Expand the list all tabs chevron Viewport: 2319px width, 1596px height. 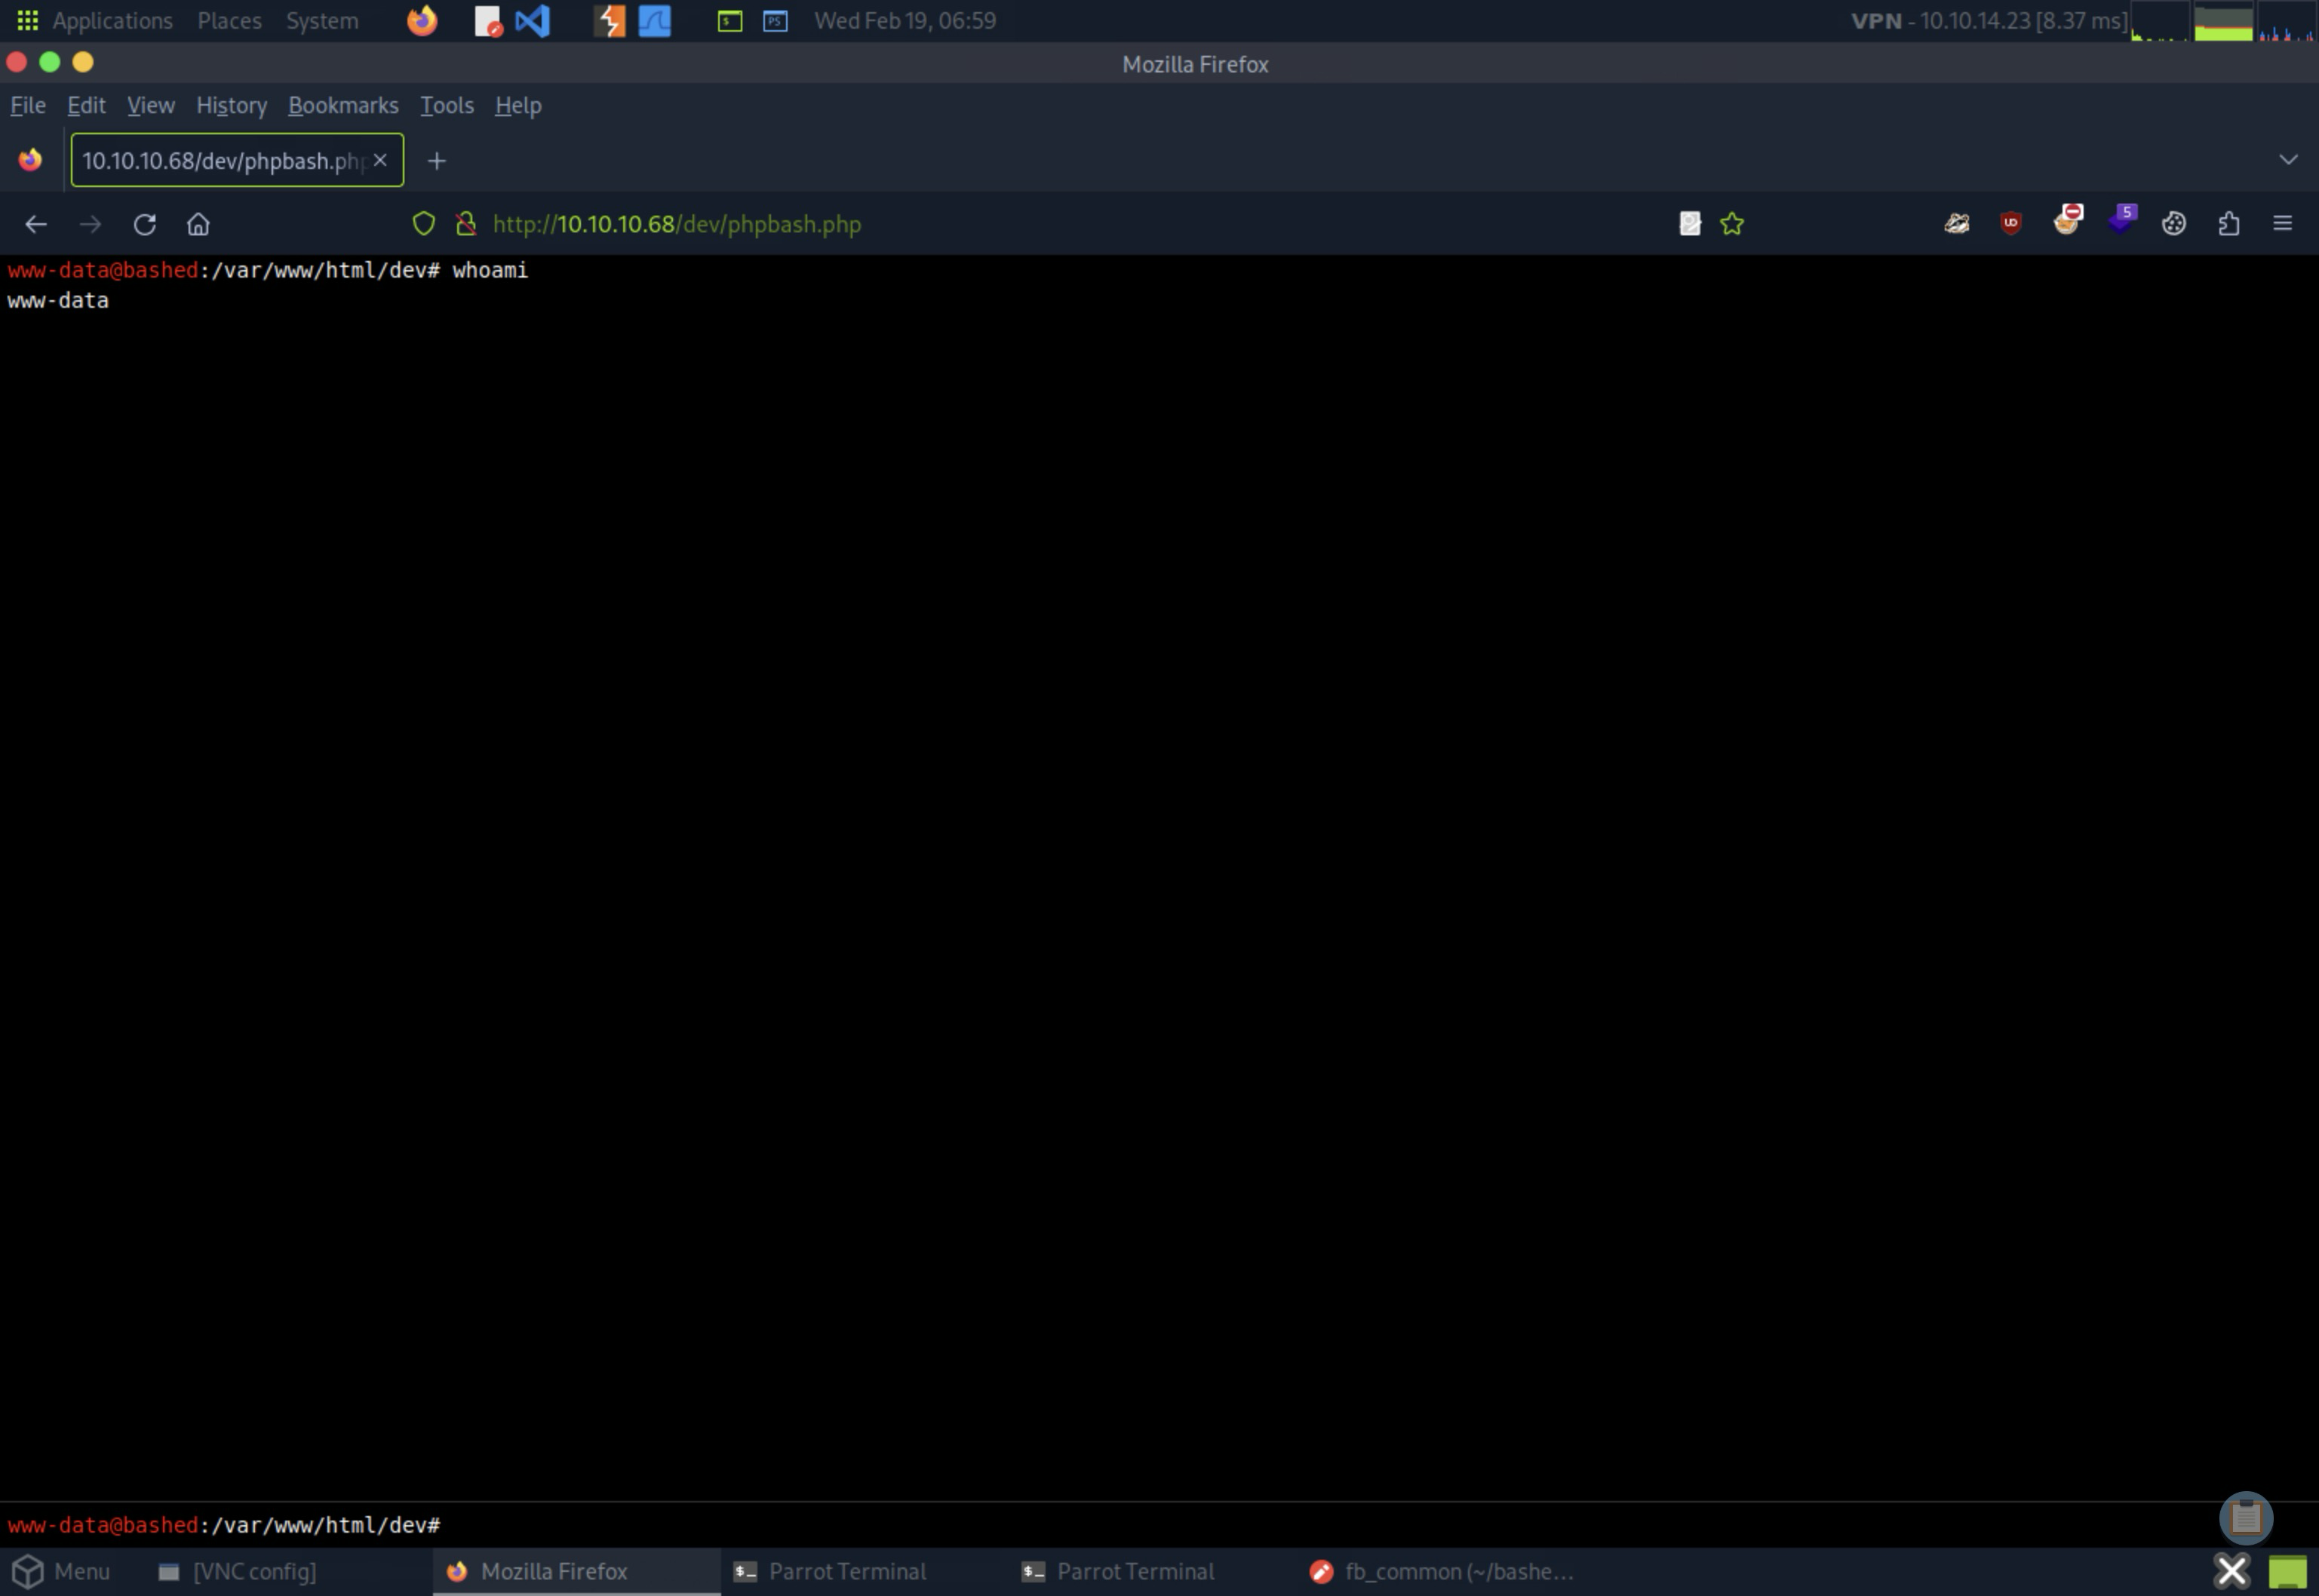click(2287, 160)
